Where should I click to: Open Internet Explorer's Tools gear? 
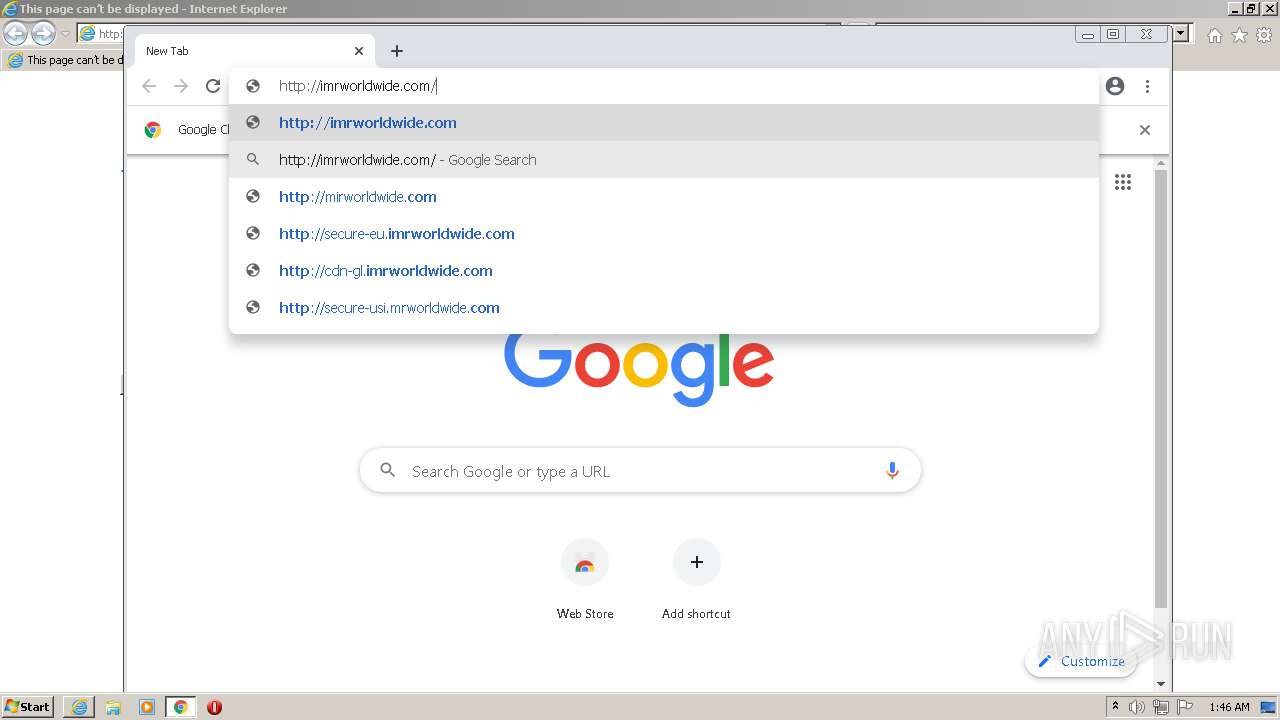[x=1264, y=35]
